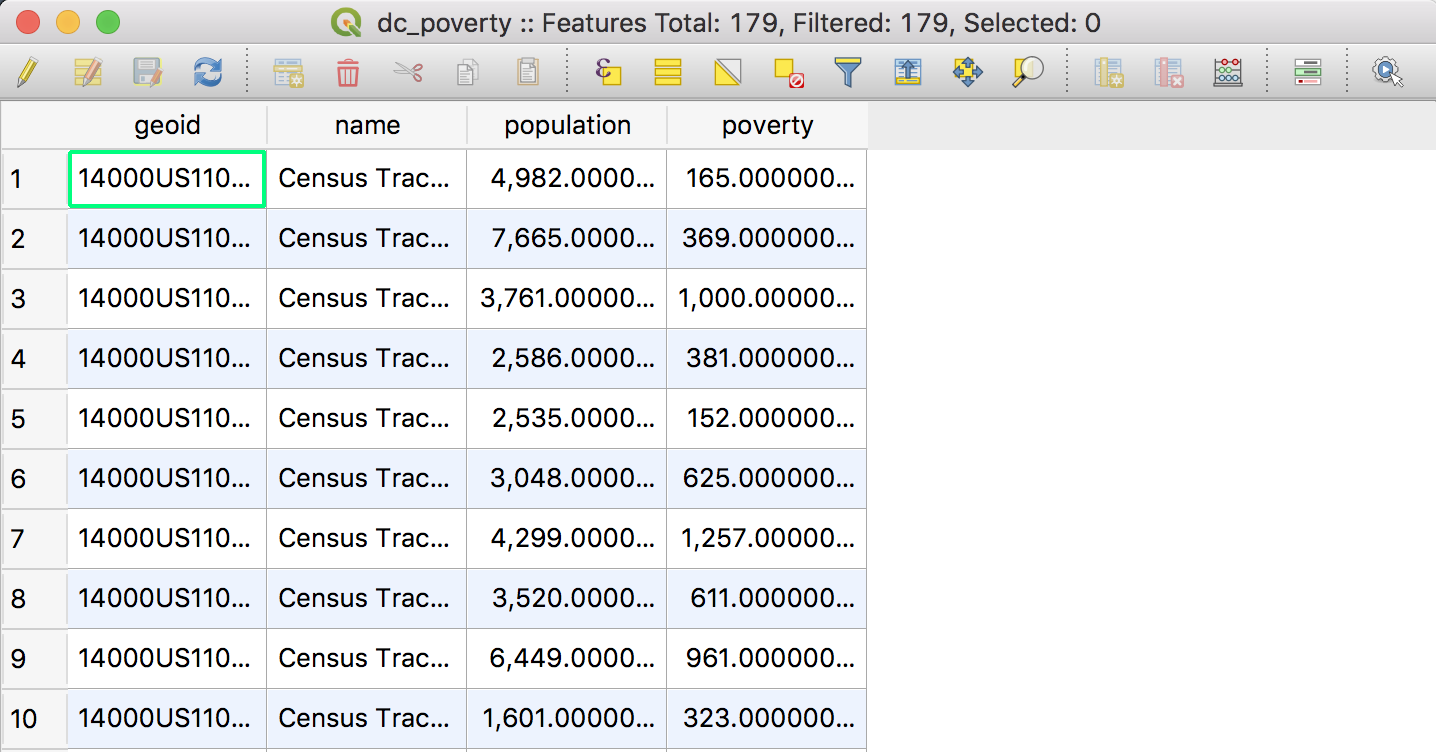Click population value 6,449.0000...
Screen dimensions: 1436x752
[x=567, y=659]
